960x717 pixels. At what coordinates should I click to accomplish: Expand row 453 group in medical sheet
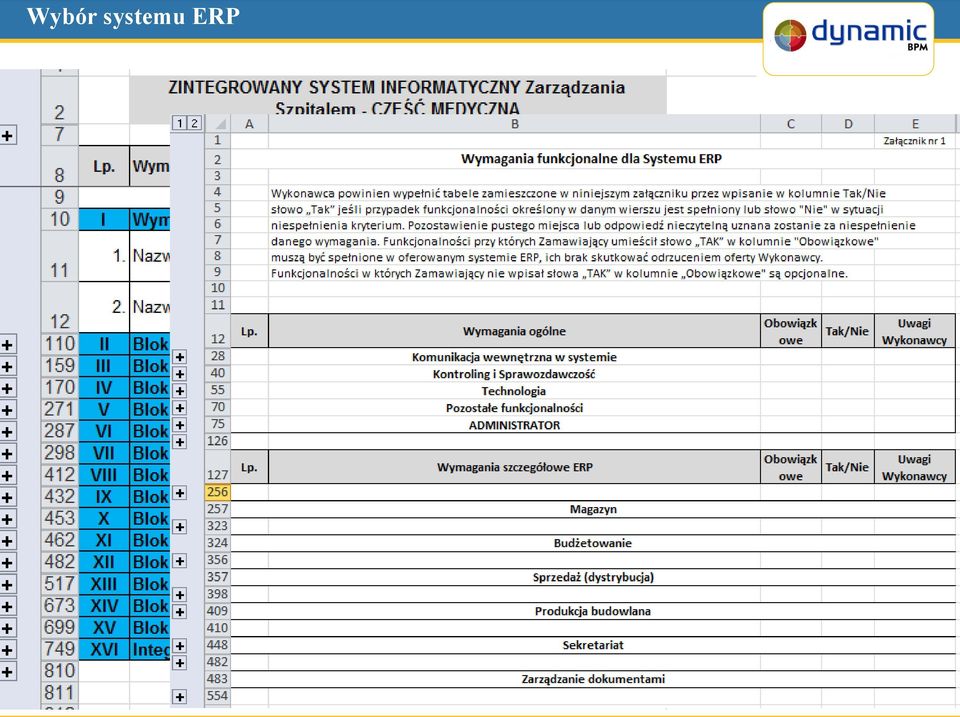coord(7,519)
